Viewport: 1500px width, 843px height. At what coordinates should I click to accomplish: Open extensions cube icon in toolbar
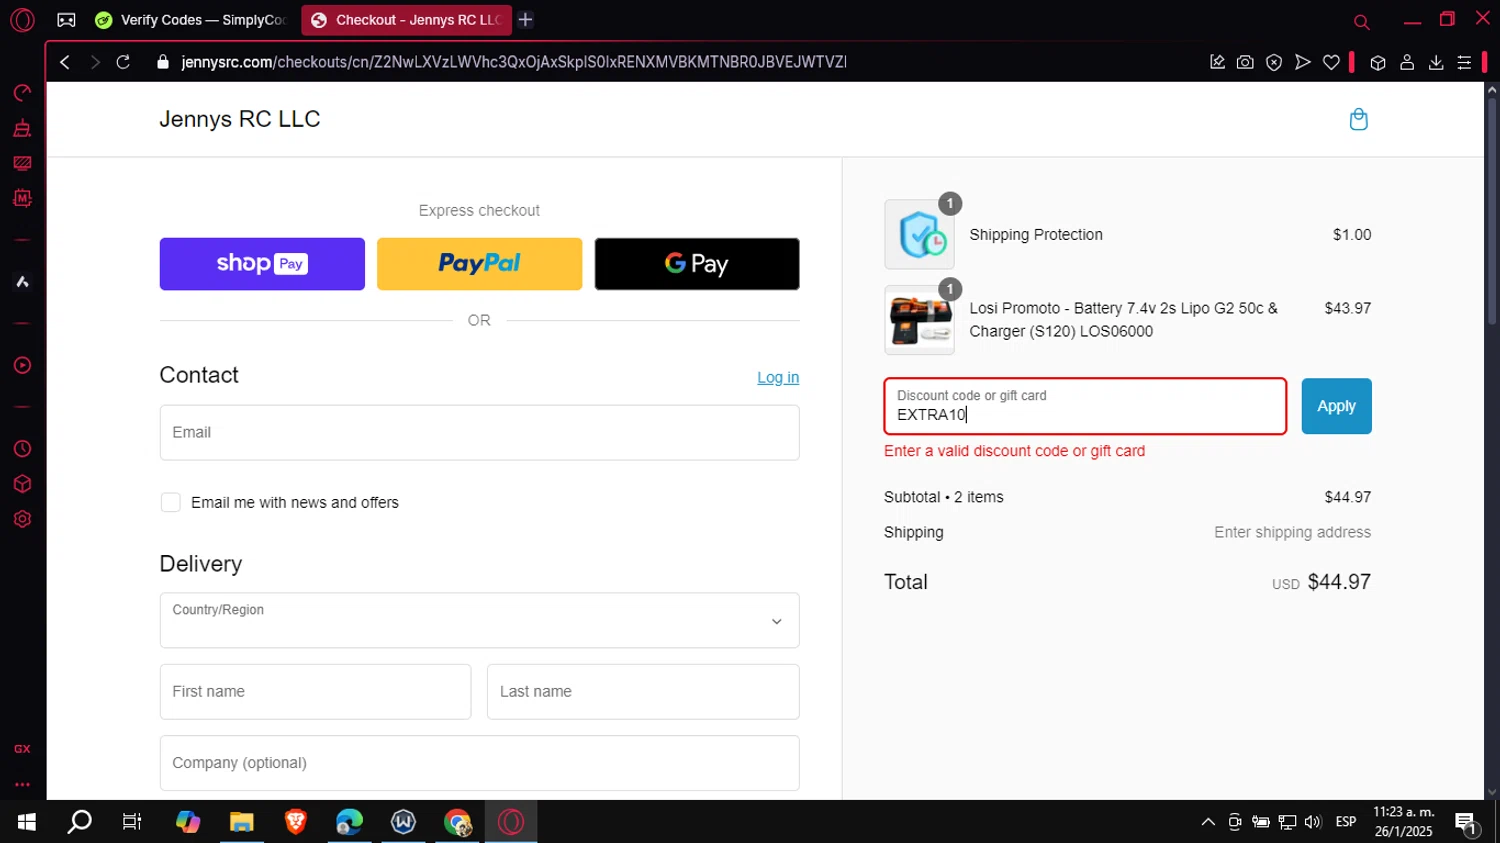(x=1378, y=62)
